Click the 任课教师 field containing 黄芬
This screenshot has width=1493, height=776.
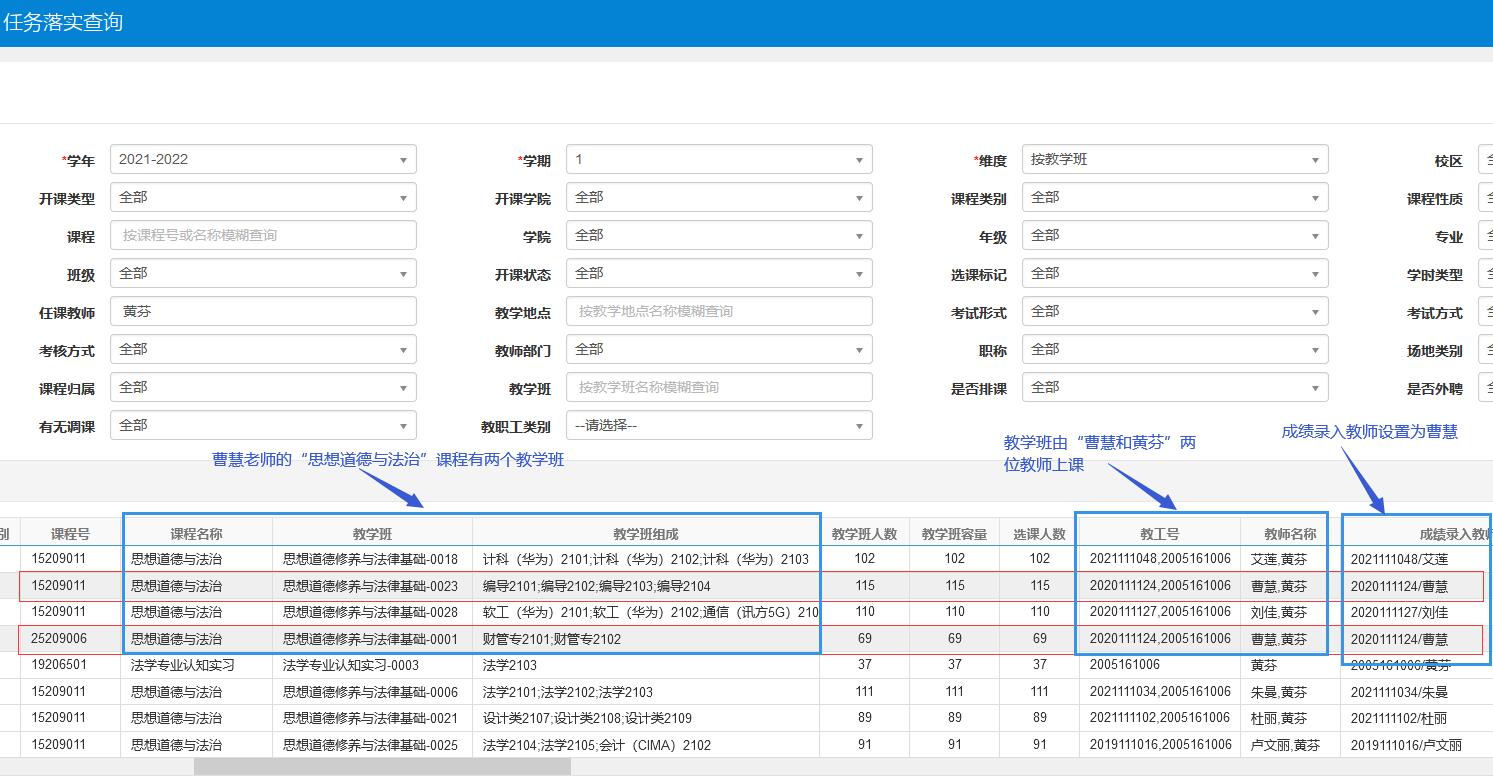(x=263, y=312)
